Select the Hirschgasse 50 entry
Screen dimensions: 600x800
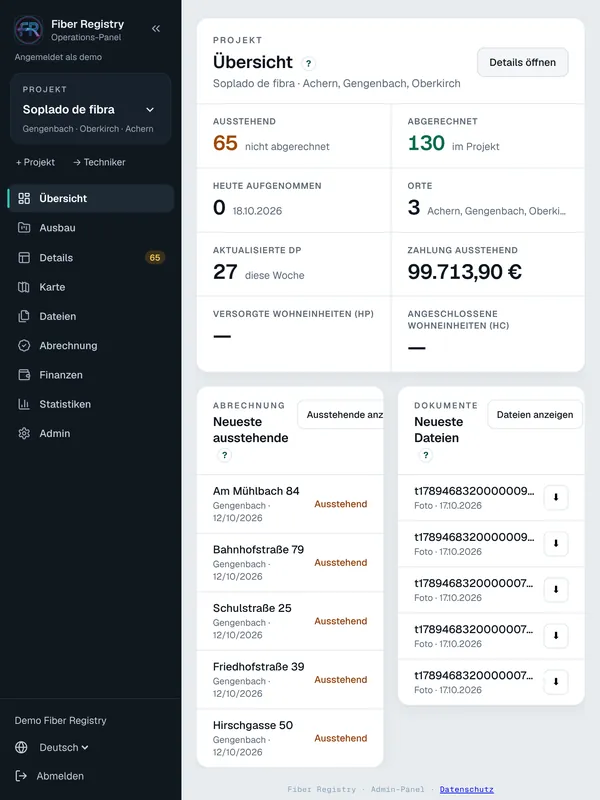pyautogui.click(x=290, y=738)
